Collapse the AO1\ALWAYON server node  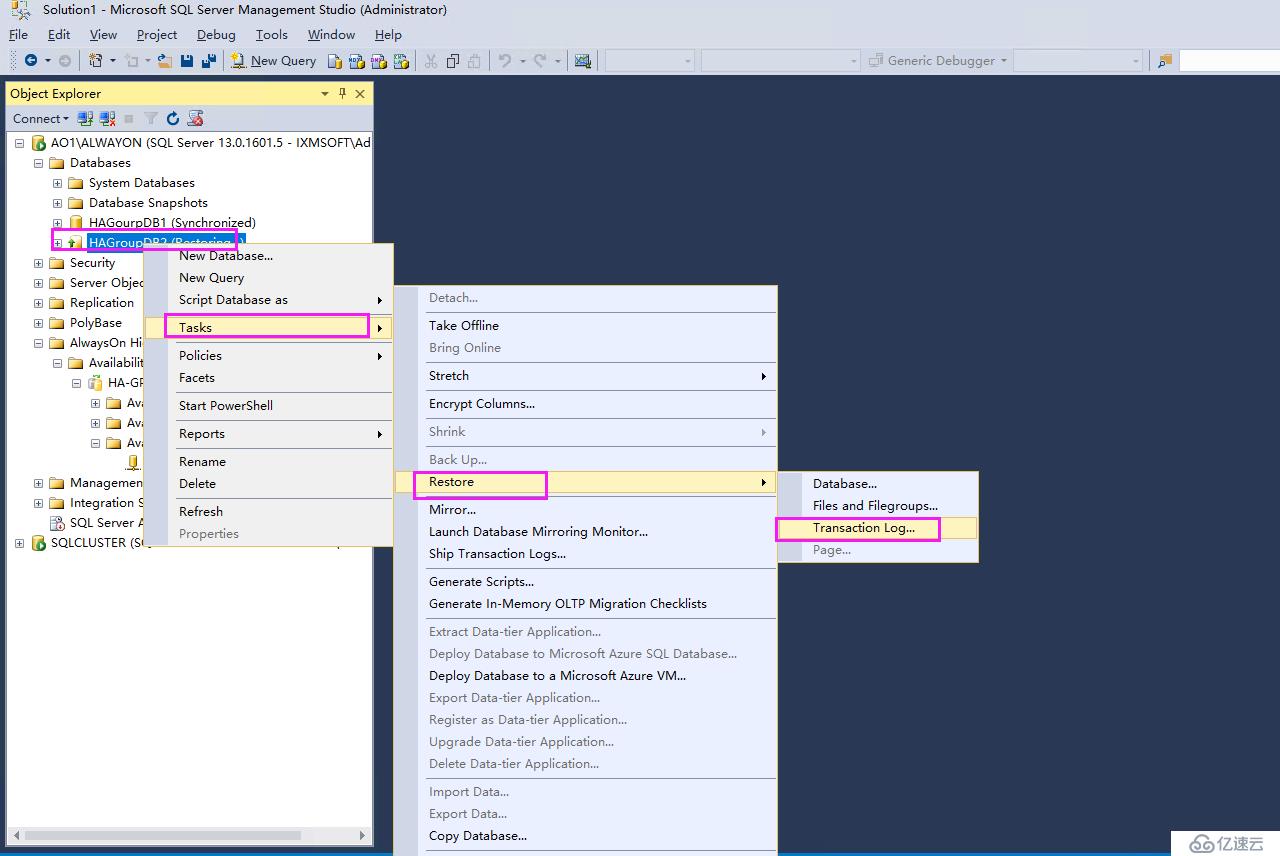(x=19, y=143)
